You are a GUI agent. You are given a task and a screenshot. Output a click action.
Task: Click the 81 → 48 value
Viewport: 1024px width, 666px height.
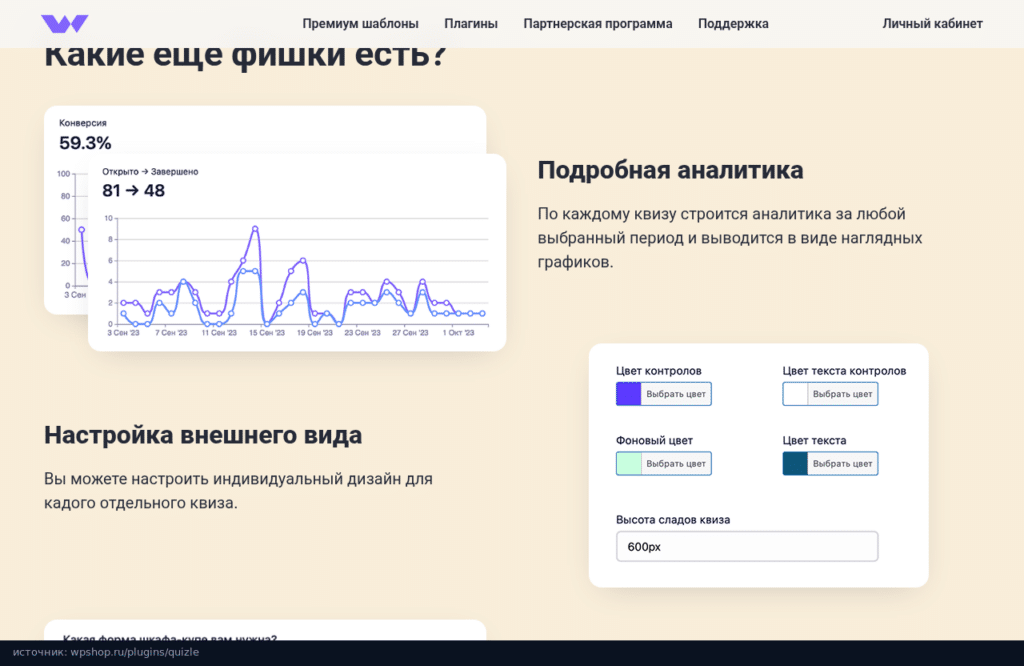[x=133, y=191]
